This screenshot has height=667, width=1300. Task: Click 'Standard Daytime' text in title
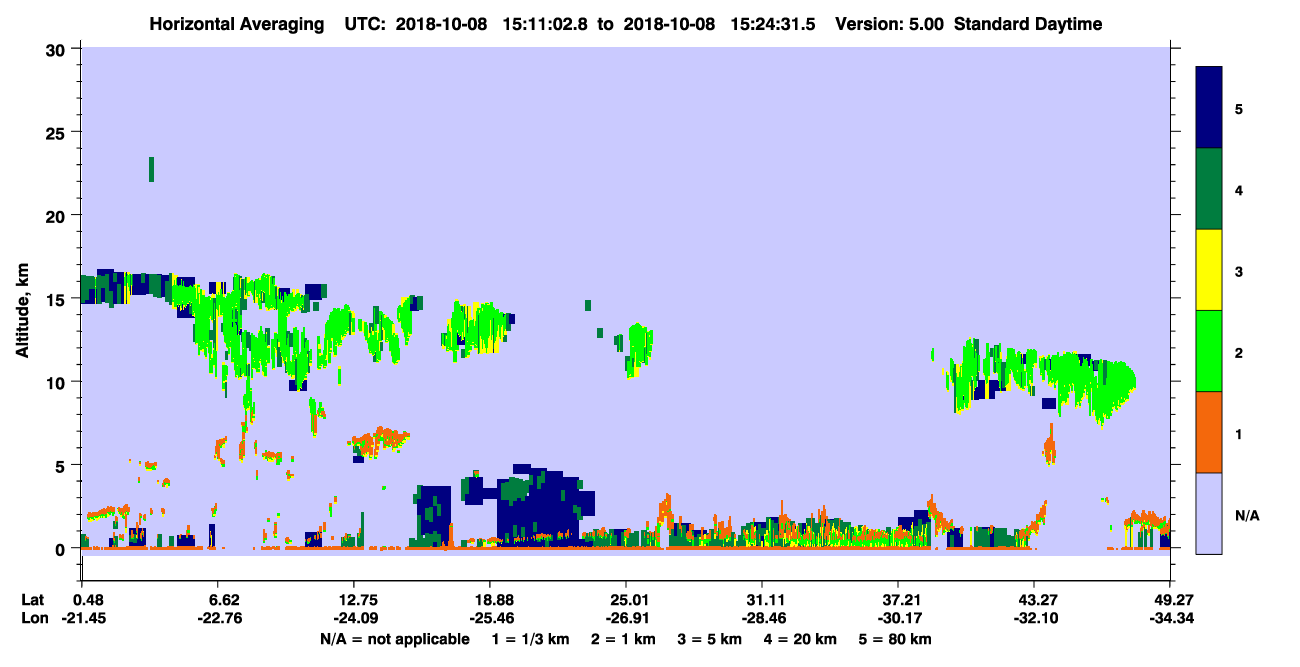[1028, 24]
